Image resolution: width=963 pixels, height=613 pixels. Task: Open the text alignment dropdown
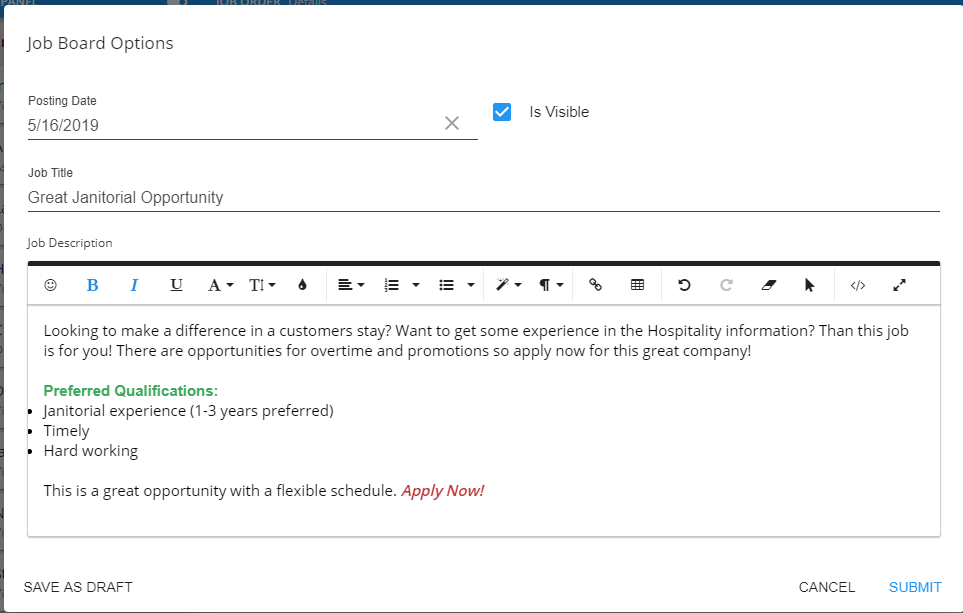(x=351, y=285)
